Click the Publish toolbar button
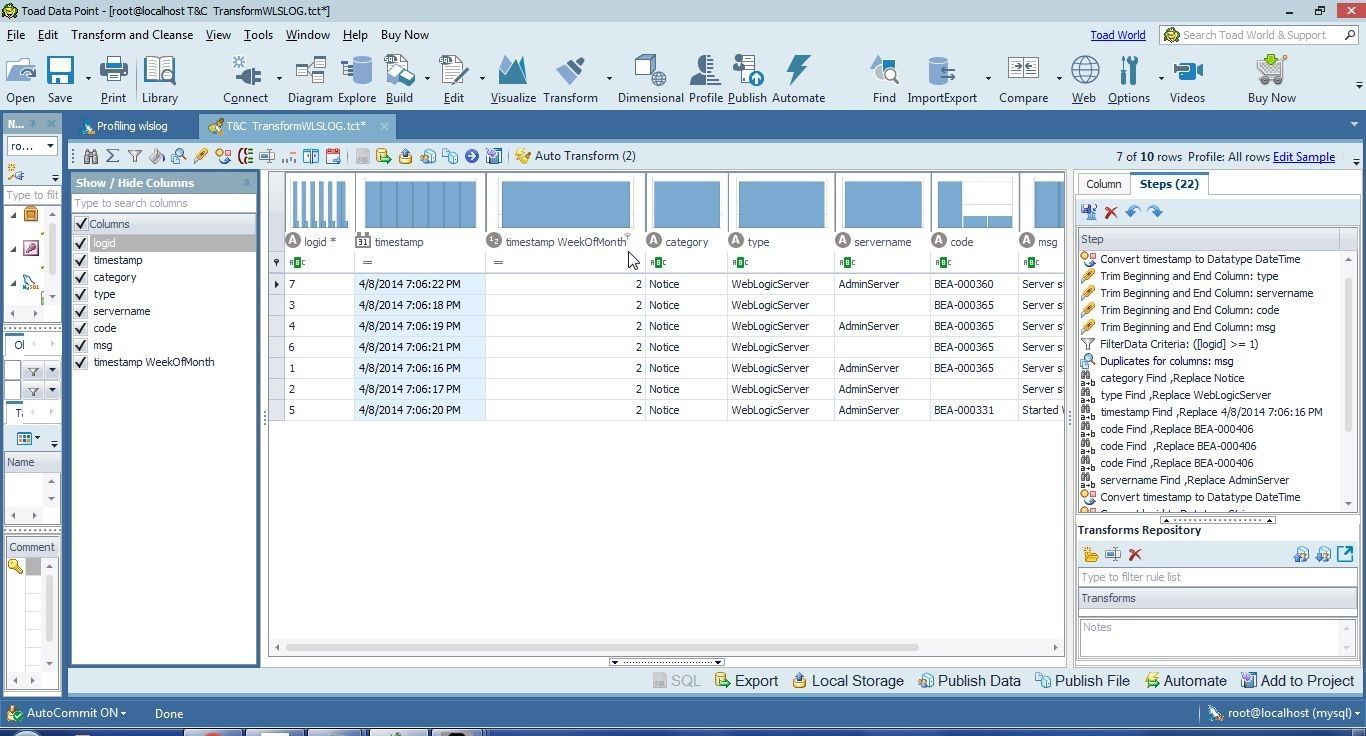Image resolution: width=1366 pixels, height=736 pixels. pos(747,80)
